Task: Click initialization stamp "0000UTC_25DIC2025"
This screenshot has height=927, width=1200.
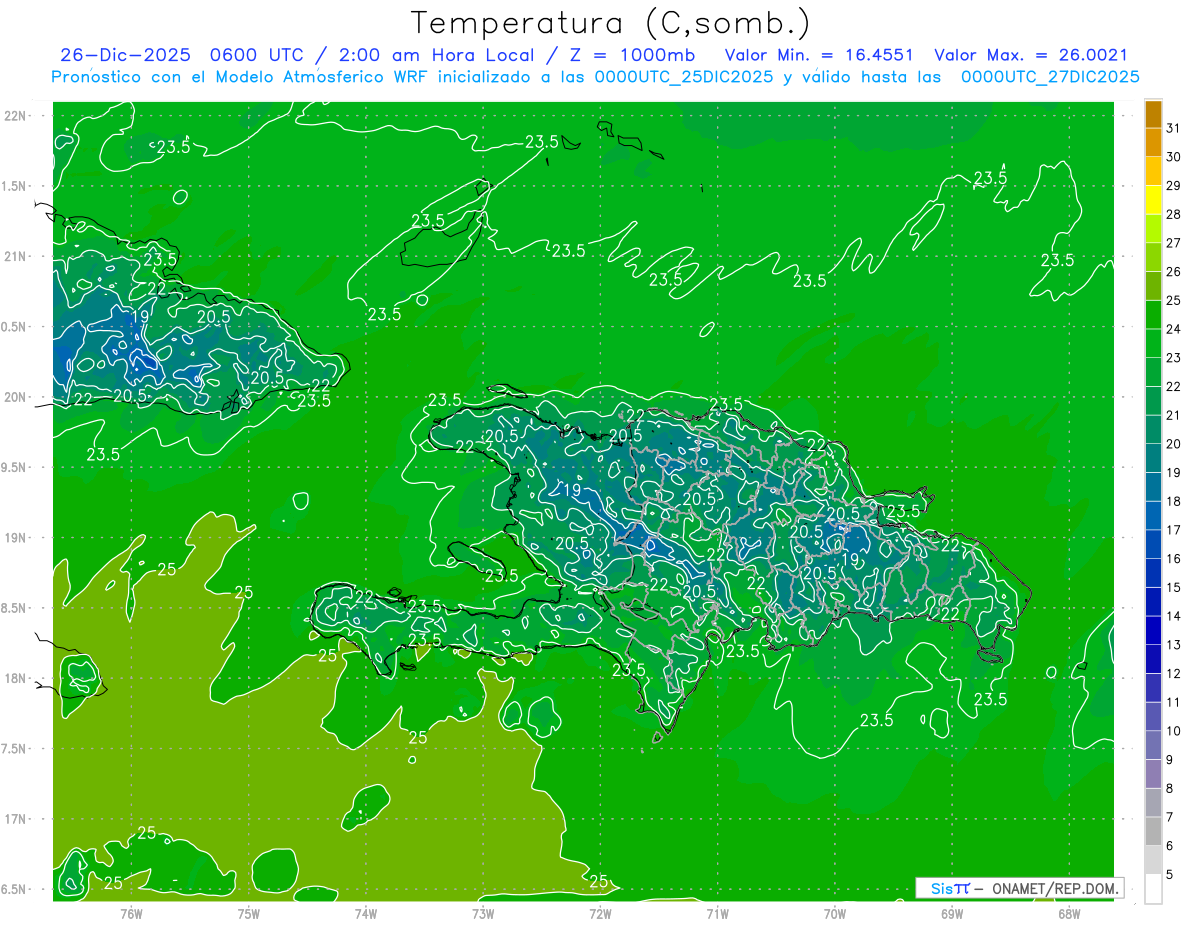Action: (x=682, y=76)
